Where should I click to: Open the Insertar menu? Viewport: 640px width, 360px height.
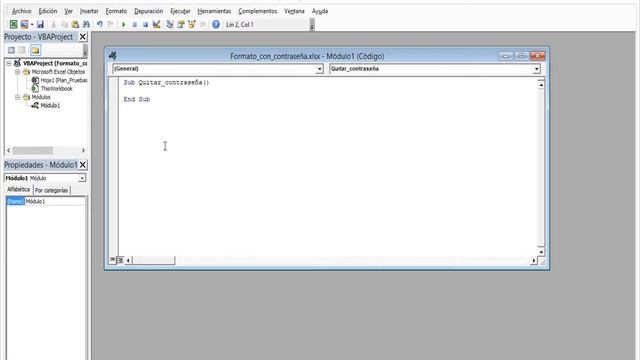89,11
